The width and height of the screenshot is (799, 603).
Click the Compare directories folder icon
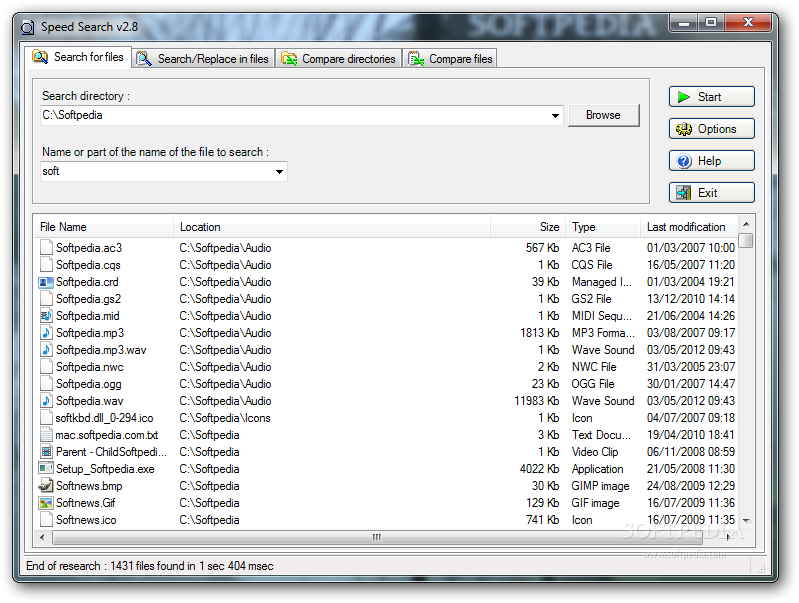(289, 59)
